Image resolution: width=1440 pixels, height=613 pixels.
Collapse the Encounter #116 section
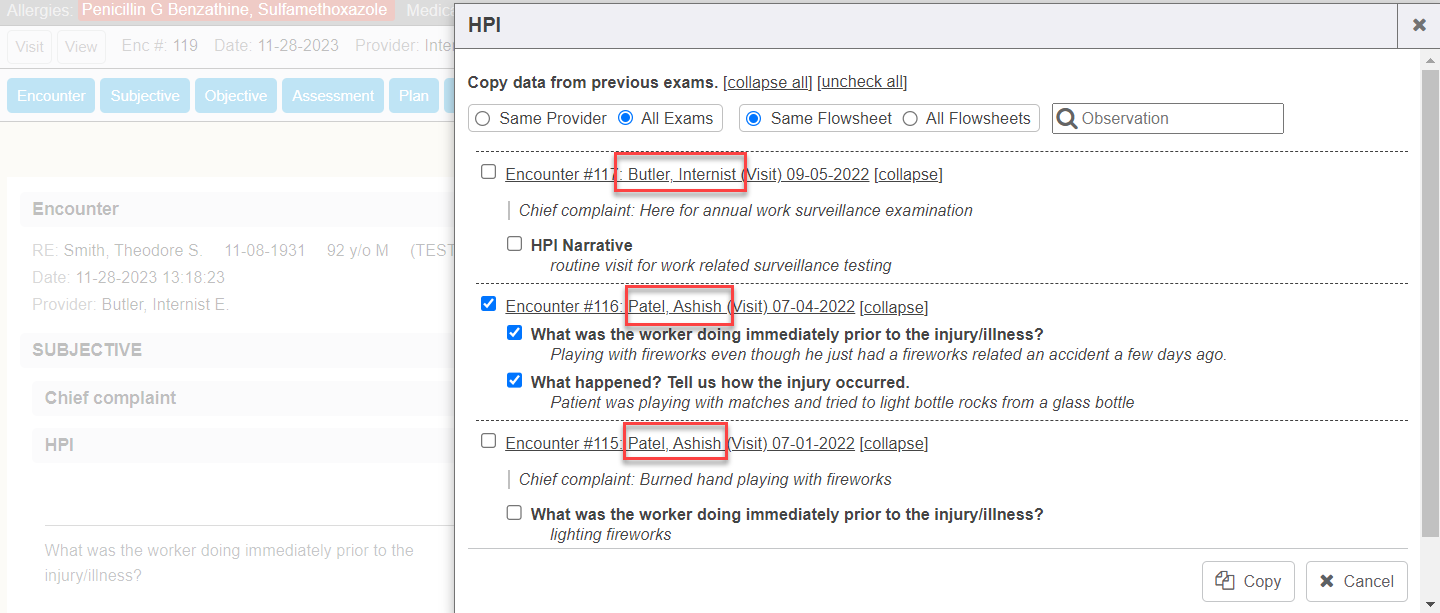point(893,307)
